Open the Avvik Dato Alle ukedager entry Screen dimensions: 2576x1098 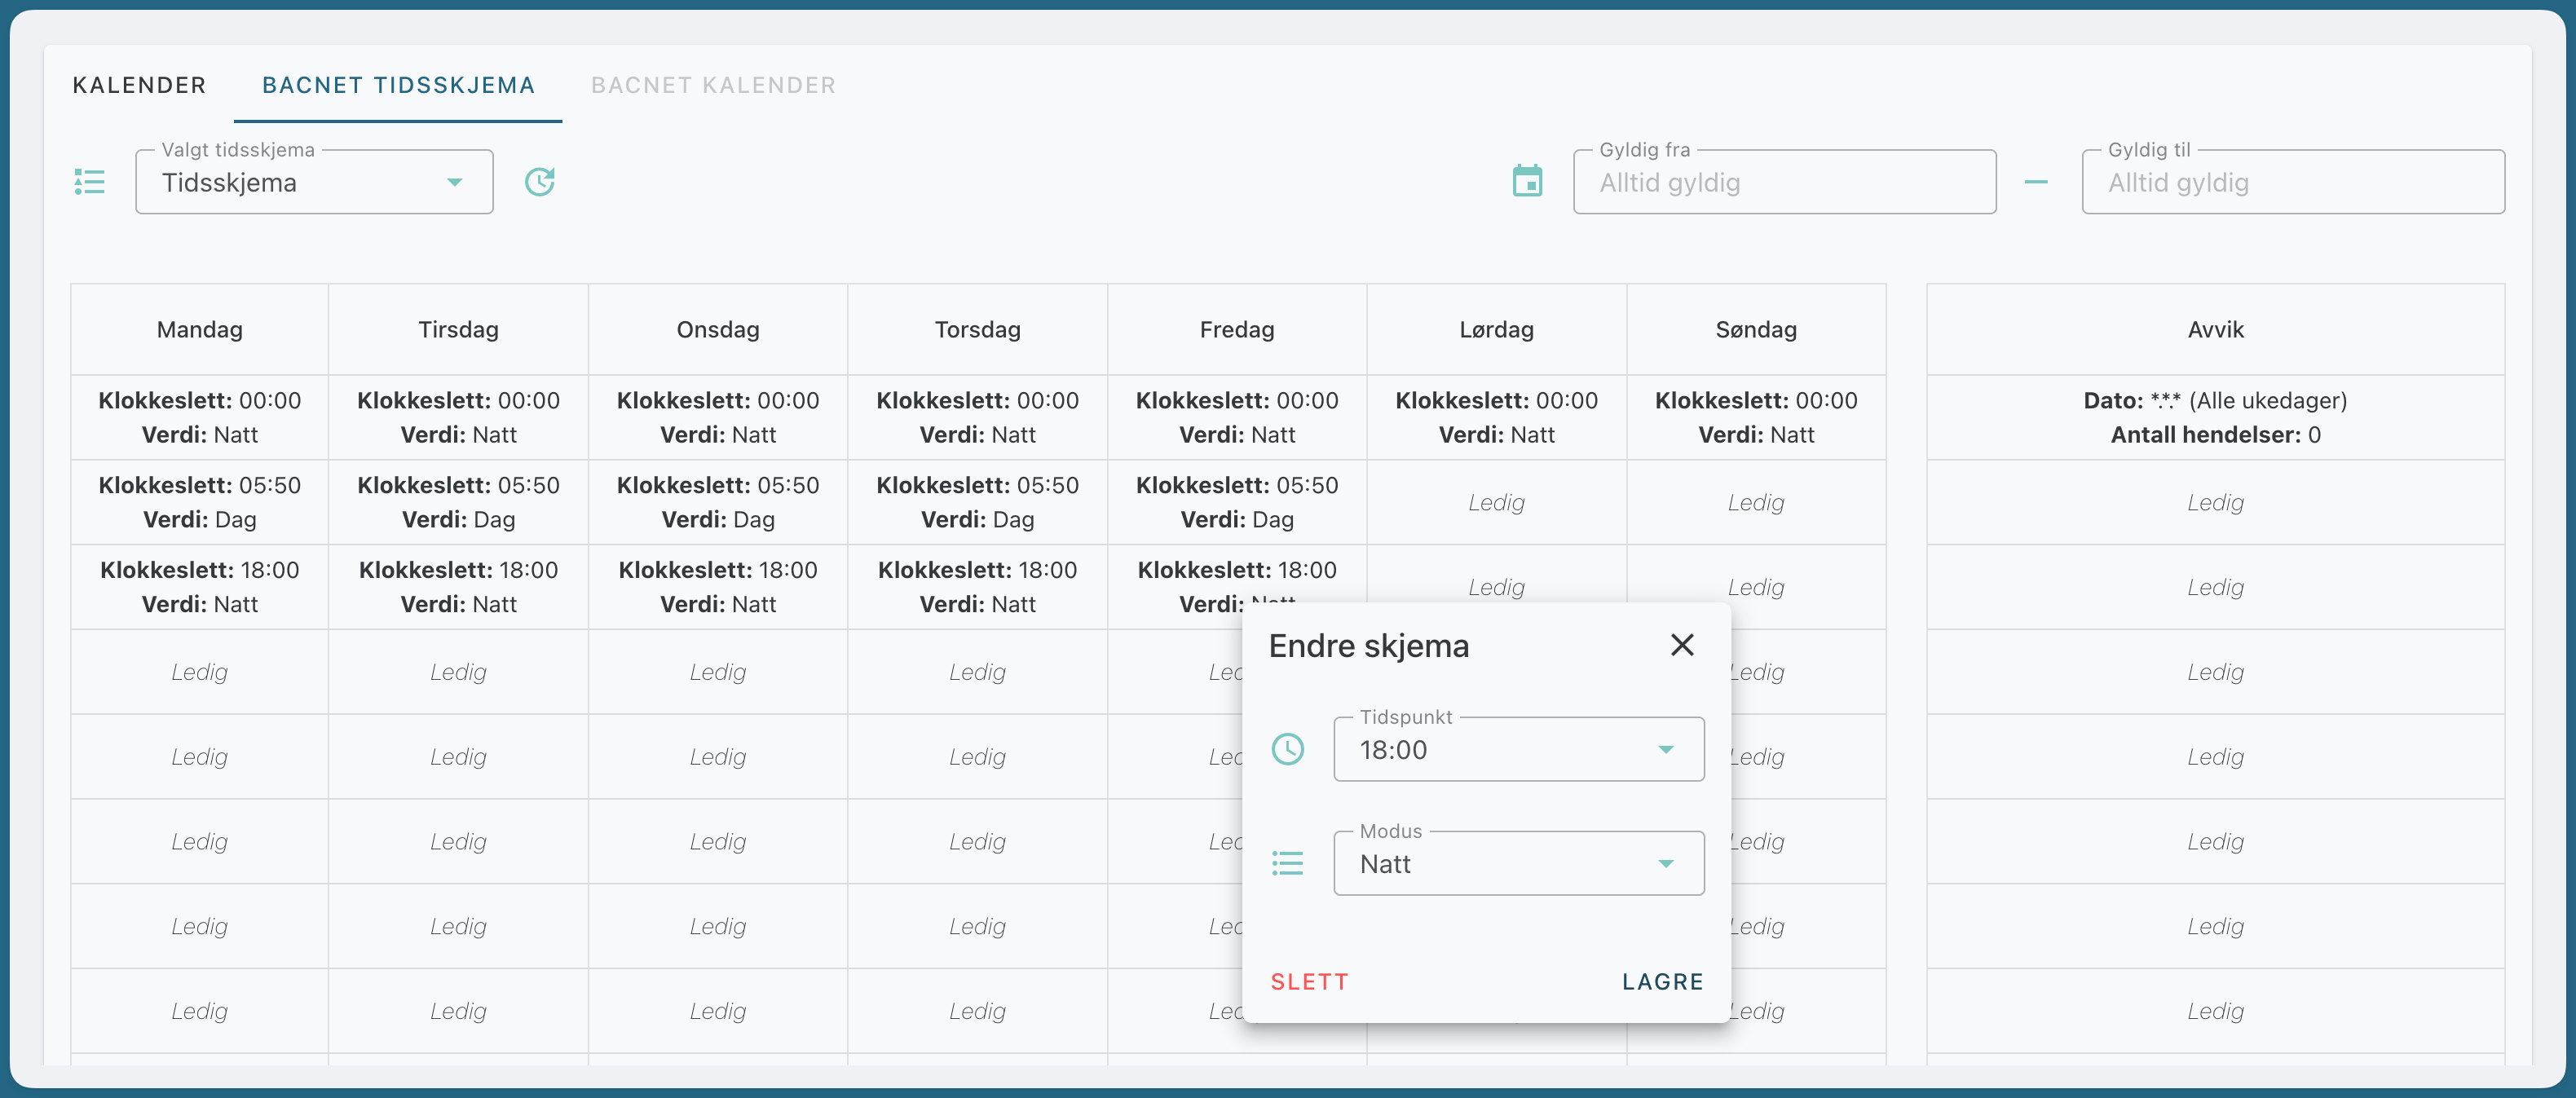2215,417
